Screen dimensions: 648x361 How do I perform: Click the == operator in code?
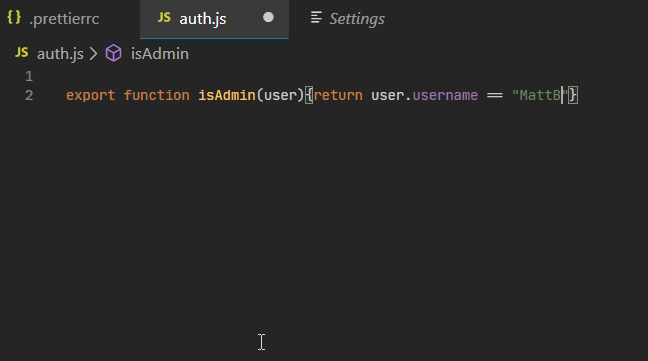click(x=495, y=95)
